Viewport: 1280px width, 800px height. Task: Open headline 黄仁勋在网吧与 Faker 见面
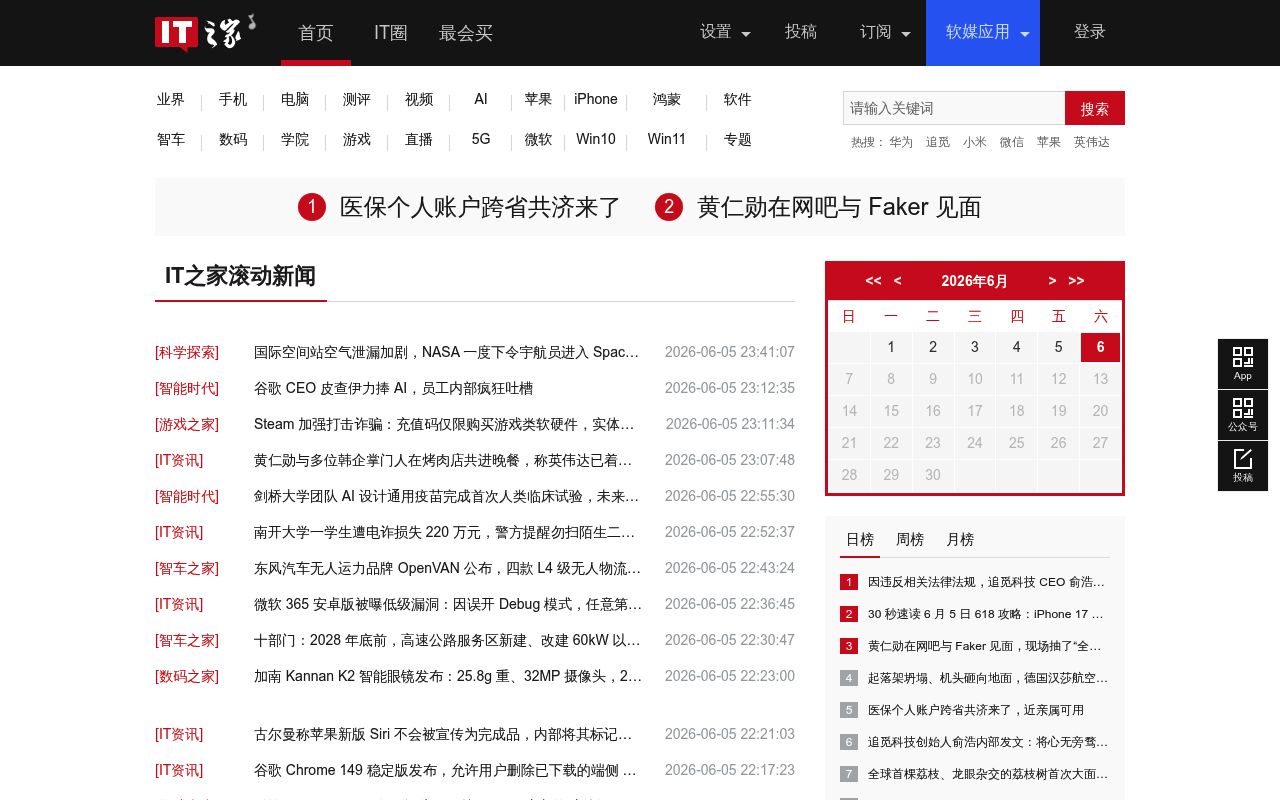point(839,207)
